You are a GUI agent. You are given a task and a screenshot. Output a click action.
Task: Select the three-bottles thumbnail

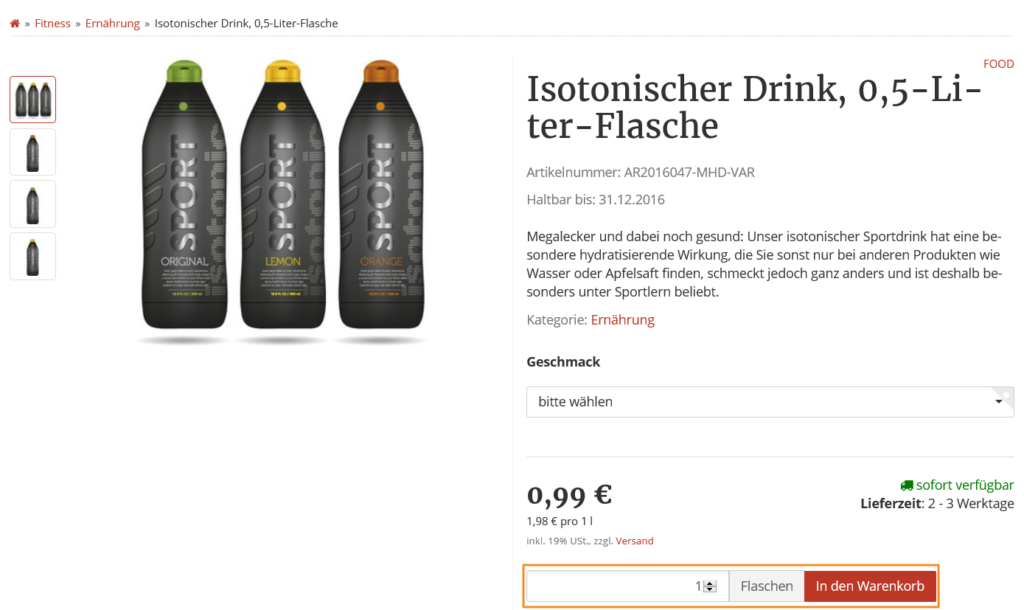[33, 100]
